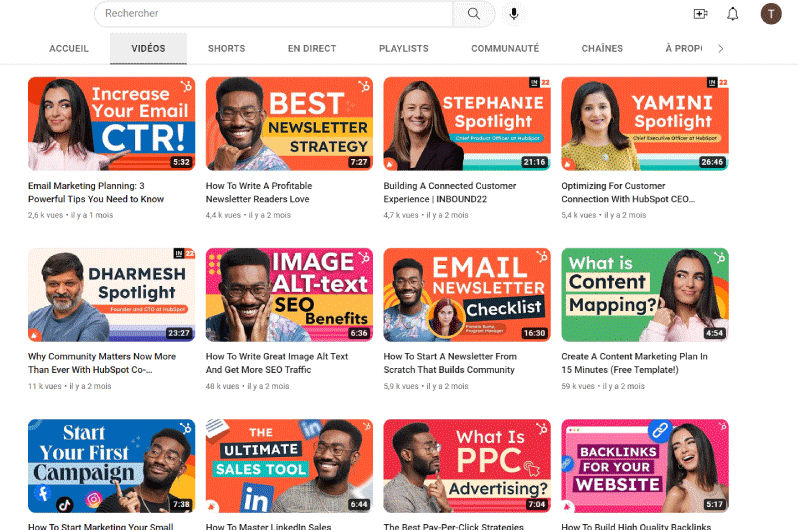This screenshot has width=800, height=530.
Task: Open The Ultimate Sales Tool thumbnail
Action: click(x=289, y=466)
